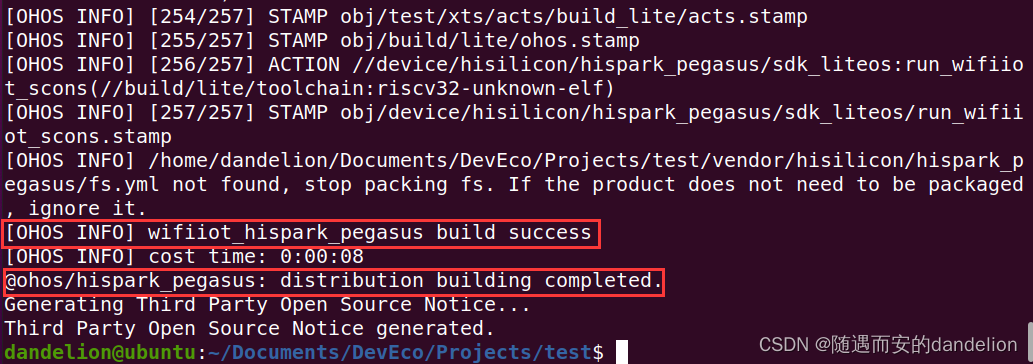Screen dimensions: 1033x364
Task: Click the green 'dandelion@ubuntu' prompt text
Action: pyautogui.click(x=101, y=353)
